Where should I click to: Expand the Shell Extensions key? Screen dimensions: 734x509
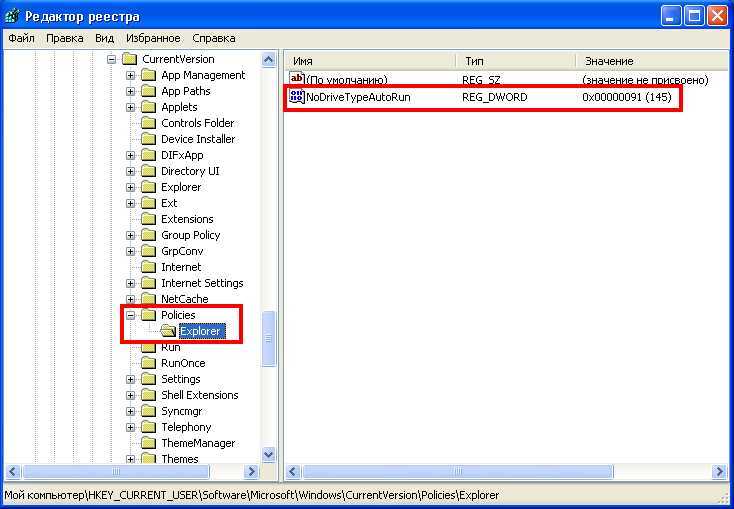coord(131,395)
